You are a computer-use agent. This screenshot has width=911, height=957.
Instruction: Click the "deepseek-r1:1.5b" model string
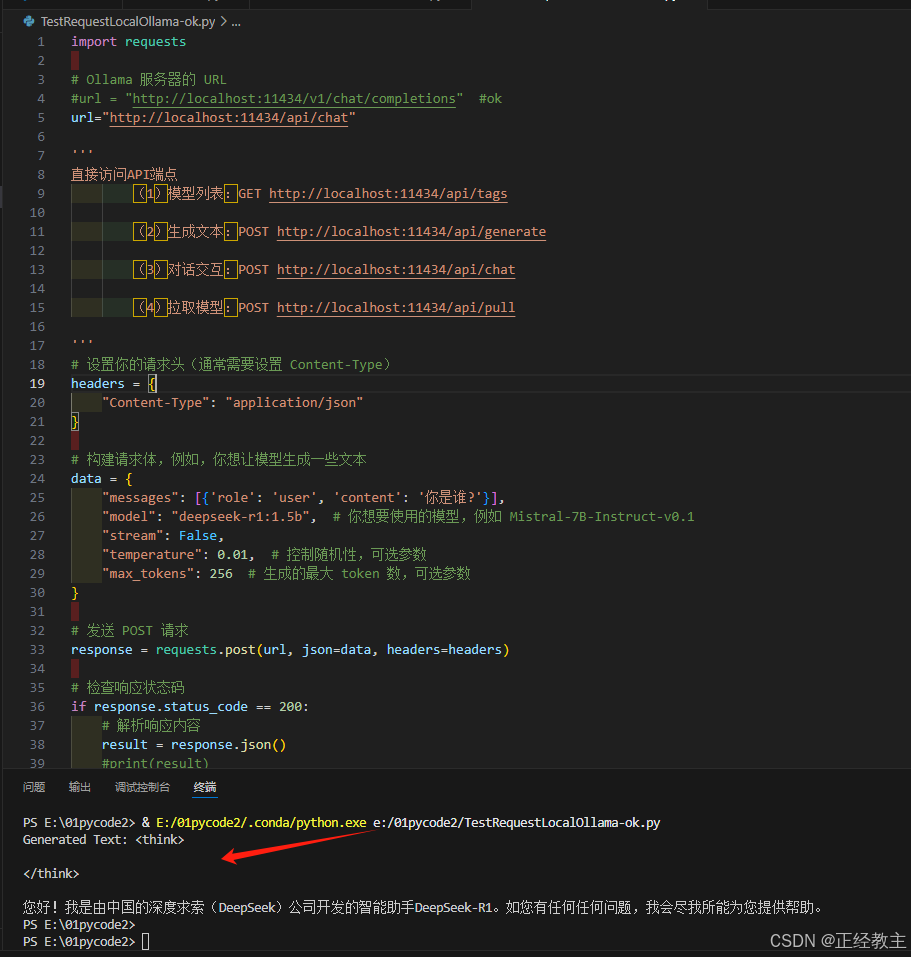coord(240,517)
